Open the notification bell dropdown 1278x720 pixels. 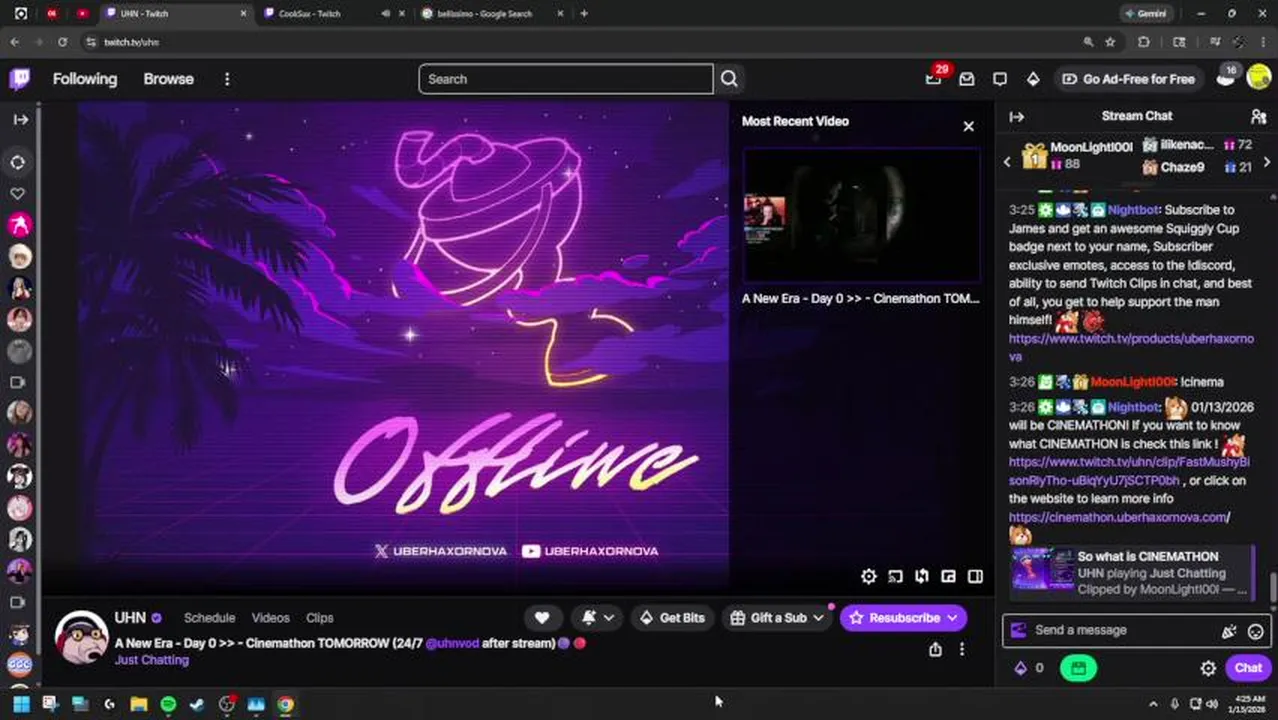(x=597, y=618)
